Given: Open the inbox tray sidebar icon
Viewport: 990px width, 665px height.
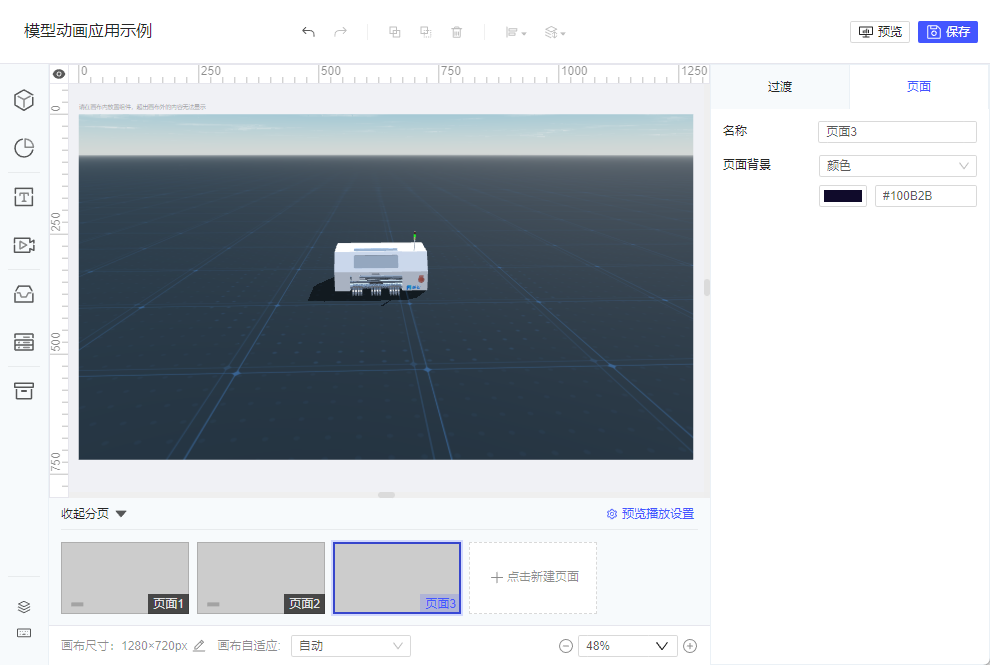Looking at the screenshot, I should [24, 294].
